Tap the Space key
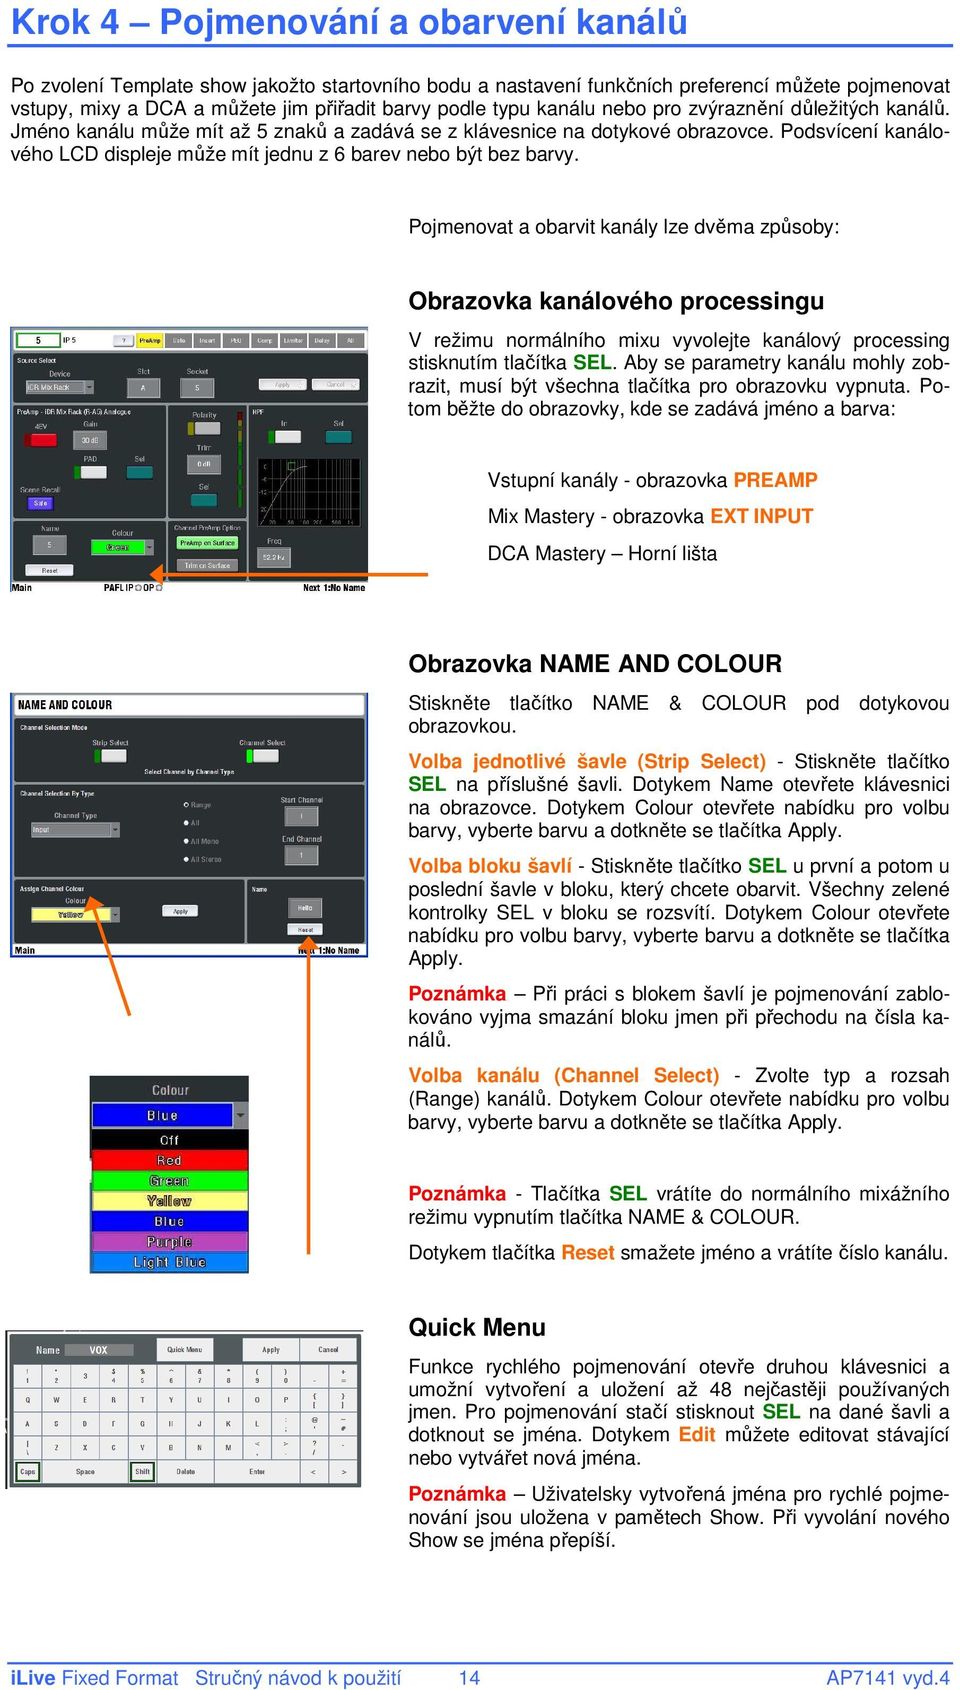Image resolution: width=960 pixels, height=1690 pixels. click(85, 1472)
